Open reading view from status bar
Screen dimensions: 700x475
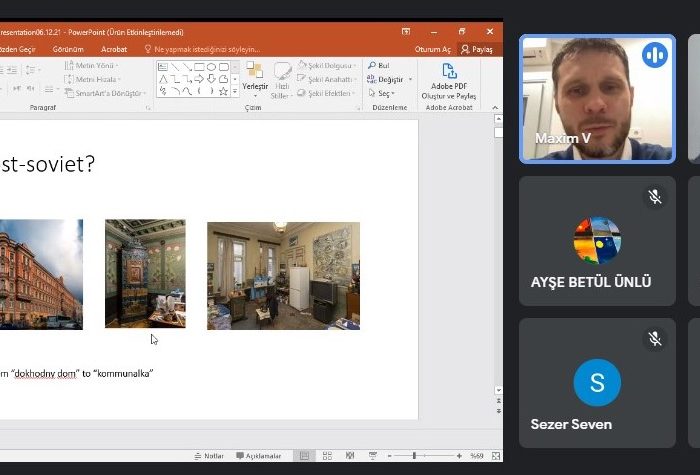(x=349, y=456)
